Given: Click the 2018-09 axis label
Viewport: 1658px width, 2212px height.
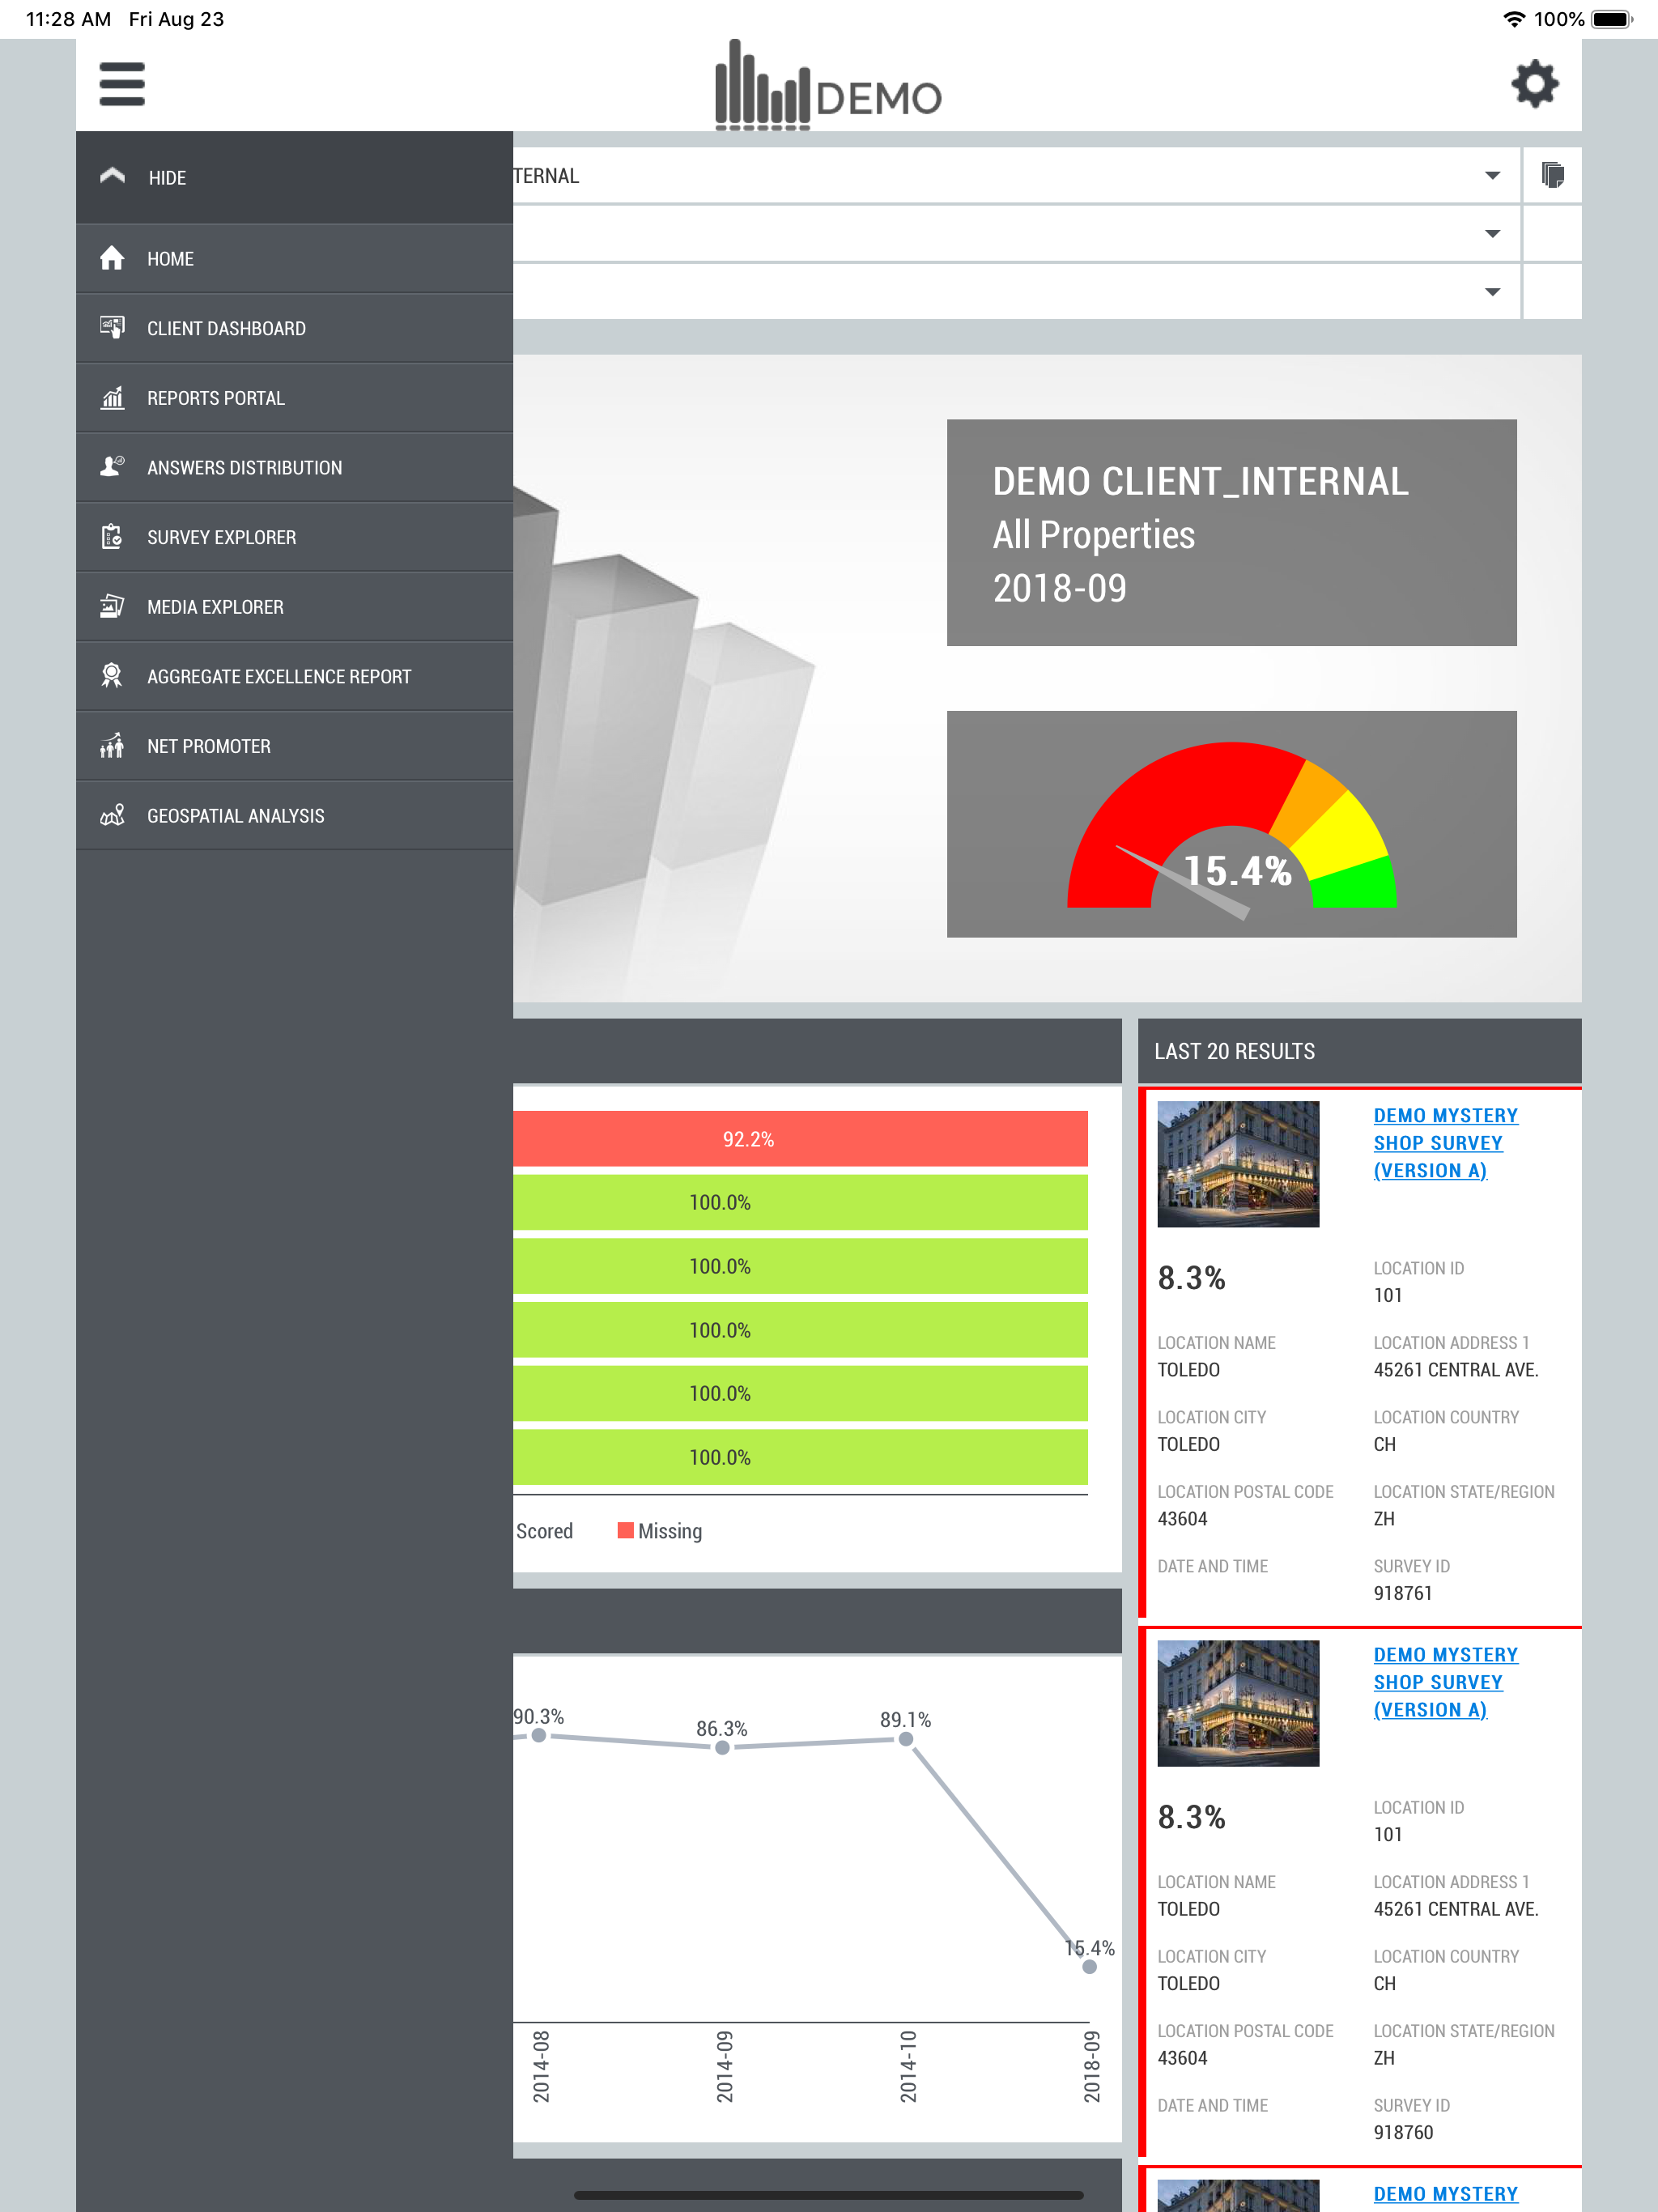Looking at the screenshot, I should 1091,2066.
